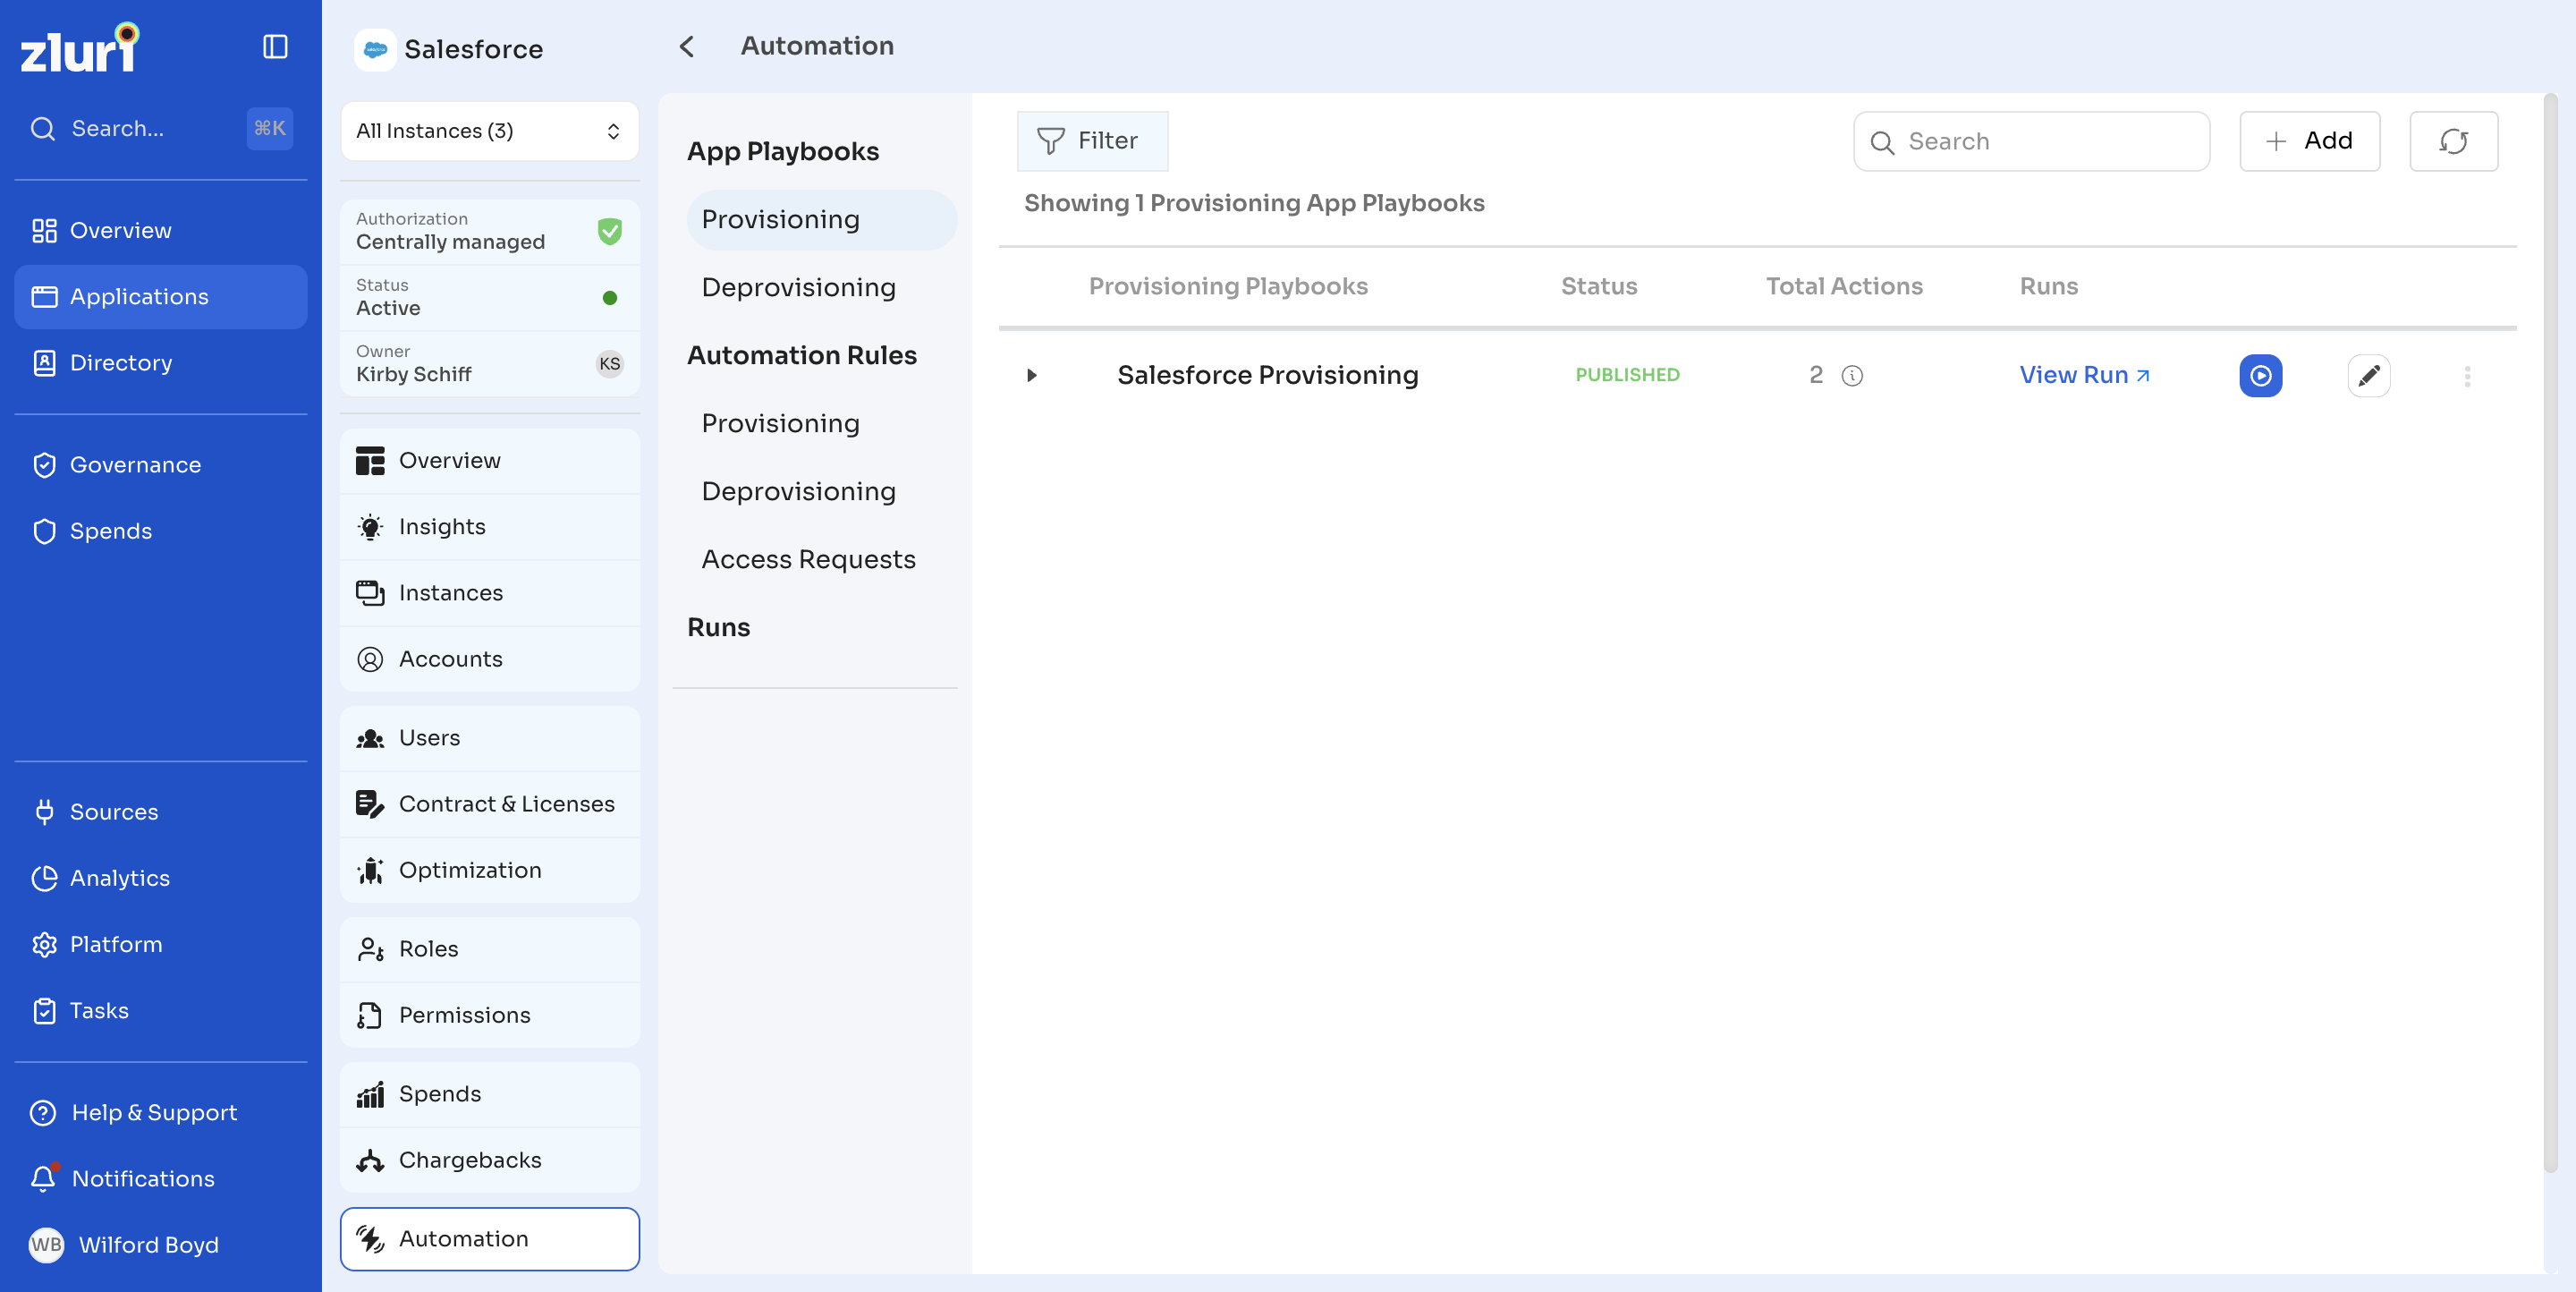2576x1292 pixels.
Task: Click the playbook Search field
Action: tap(2031, 141)
